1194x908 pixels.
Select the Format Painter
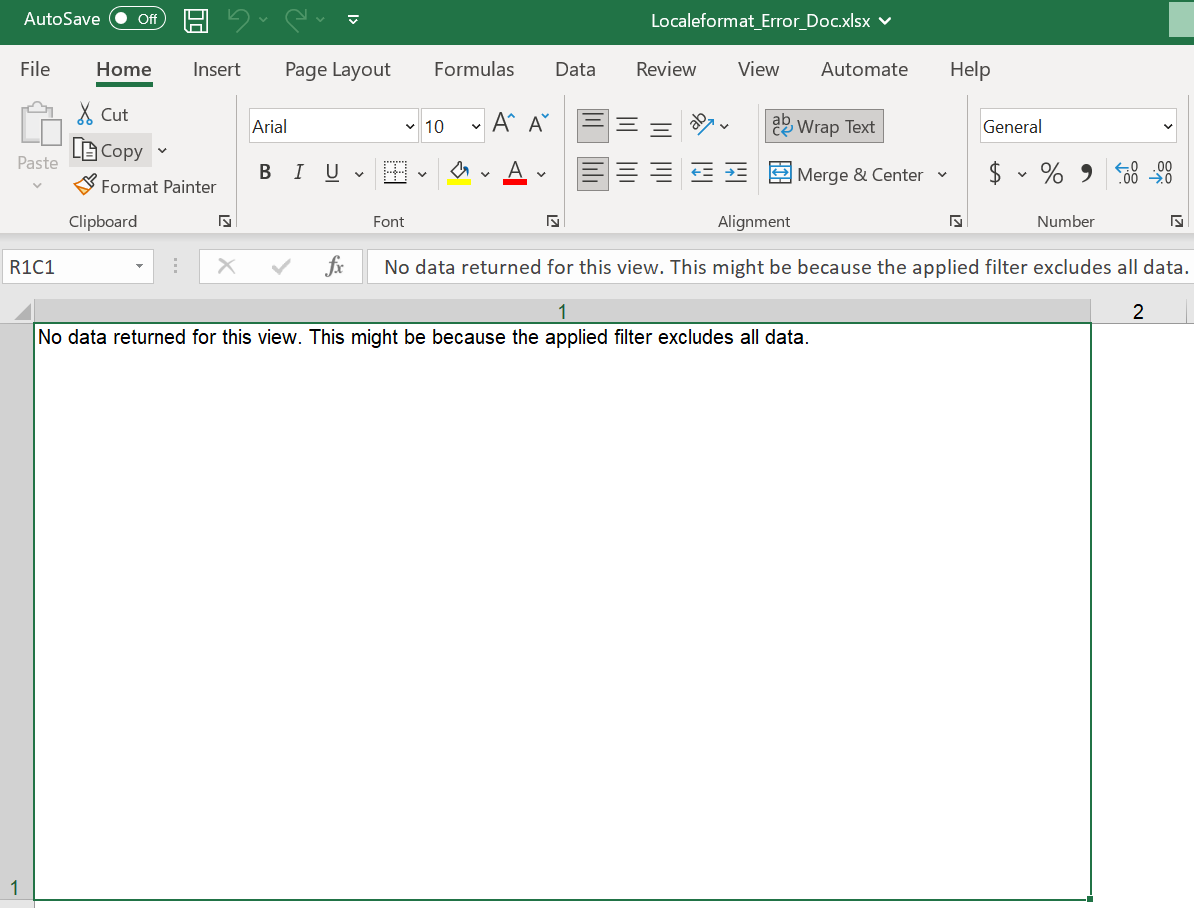(145, 187)
